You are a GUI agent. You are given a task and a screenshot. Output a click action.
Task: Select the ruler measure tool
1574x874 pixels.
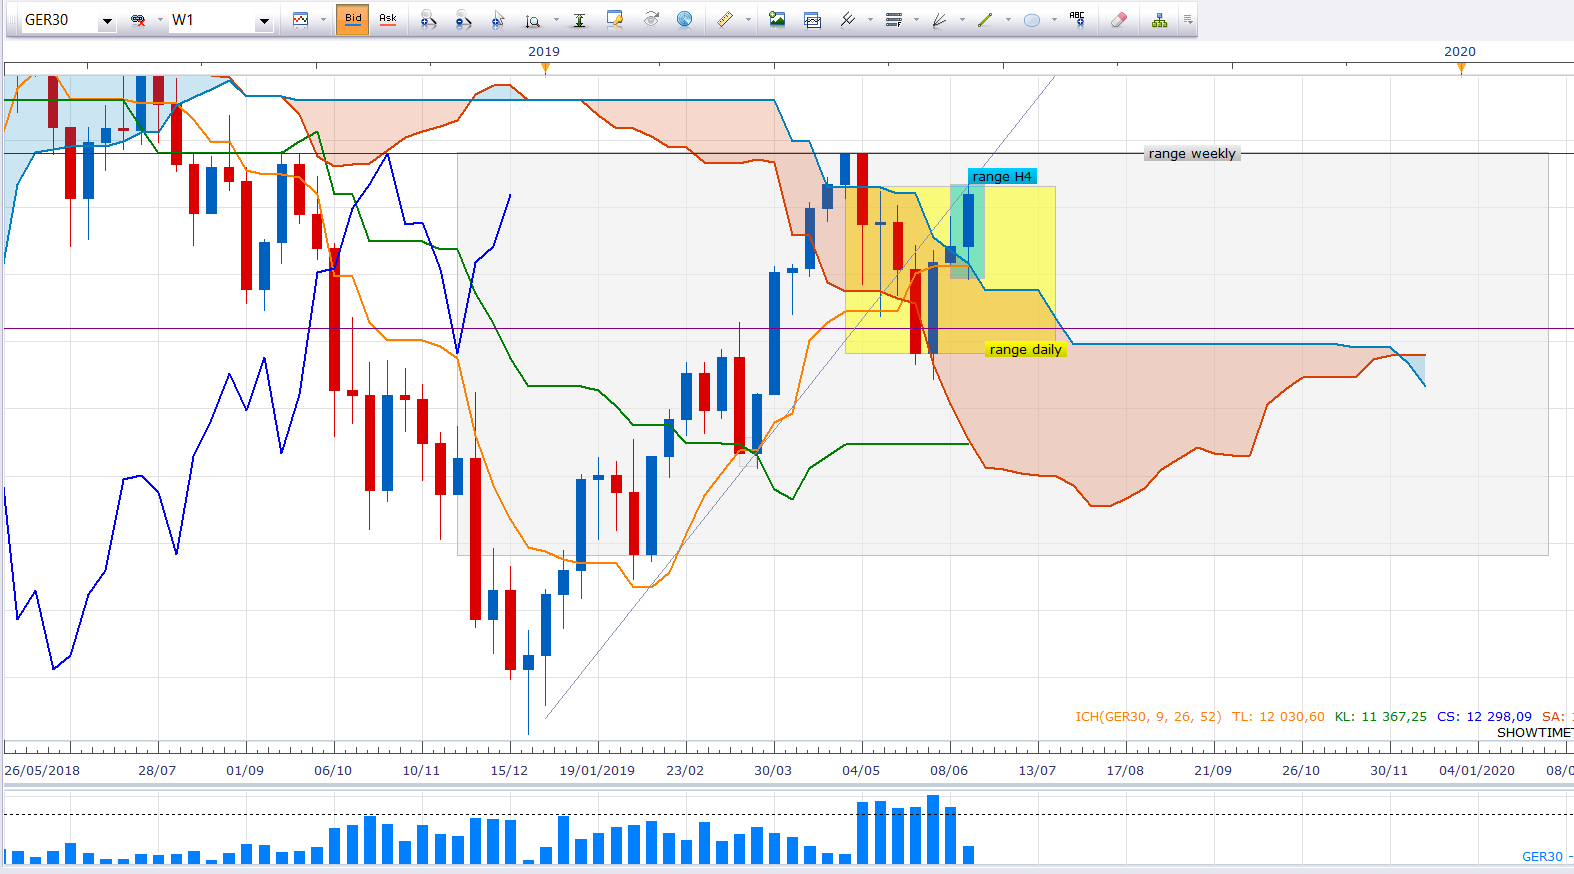725,20
